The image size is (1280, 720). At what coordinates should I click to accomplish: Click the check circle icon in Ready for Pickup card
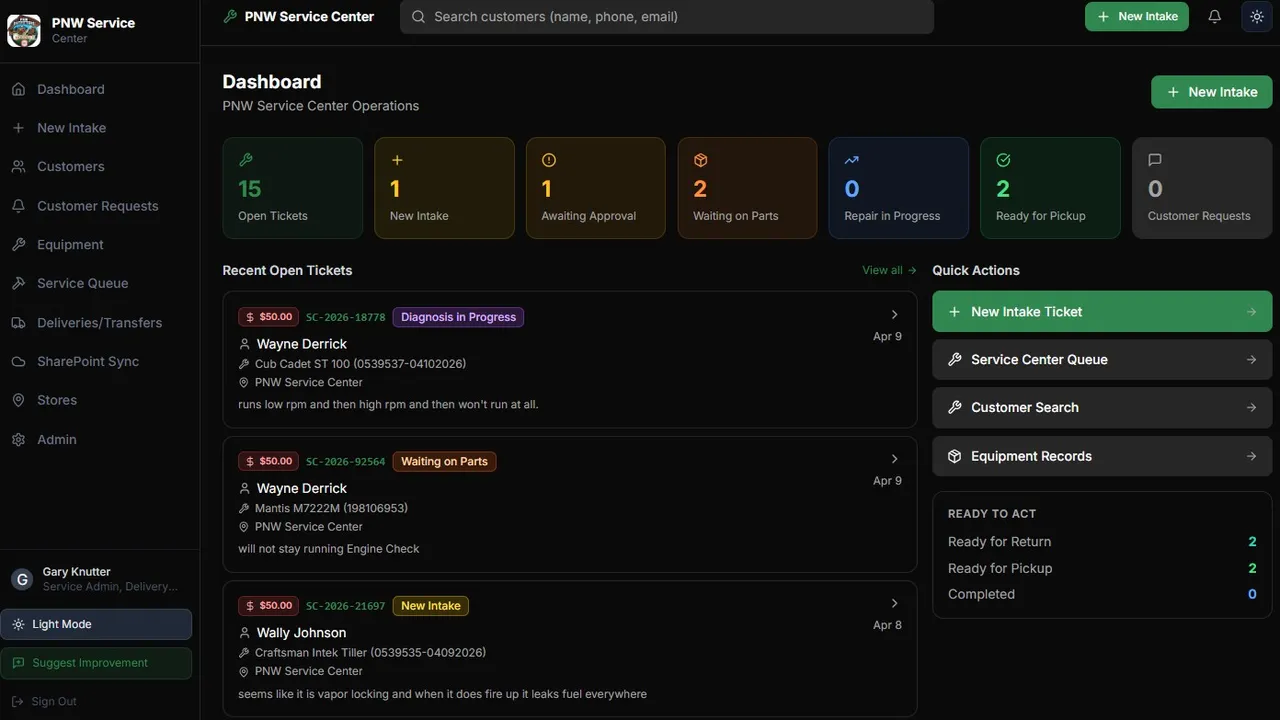pyautogui.click(x=1003, y=160)
